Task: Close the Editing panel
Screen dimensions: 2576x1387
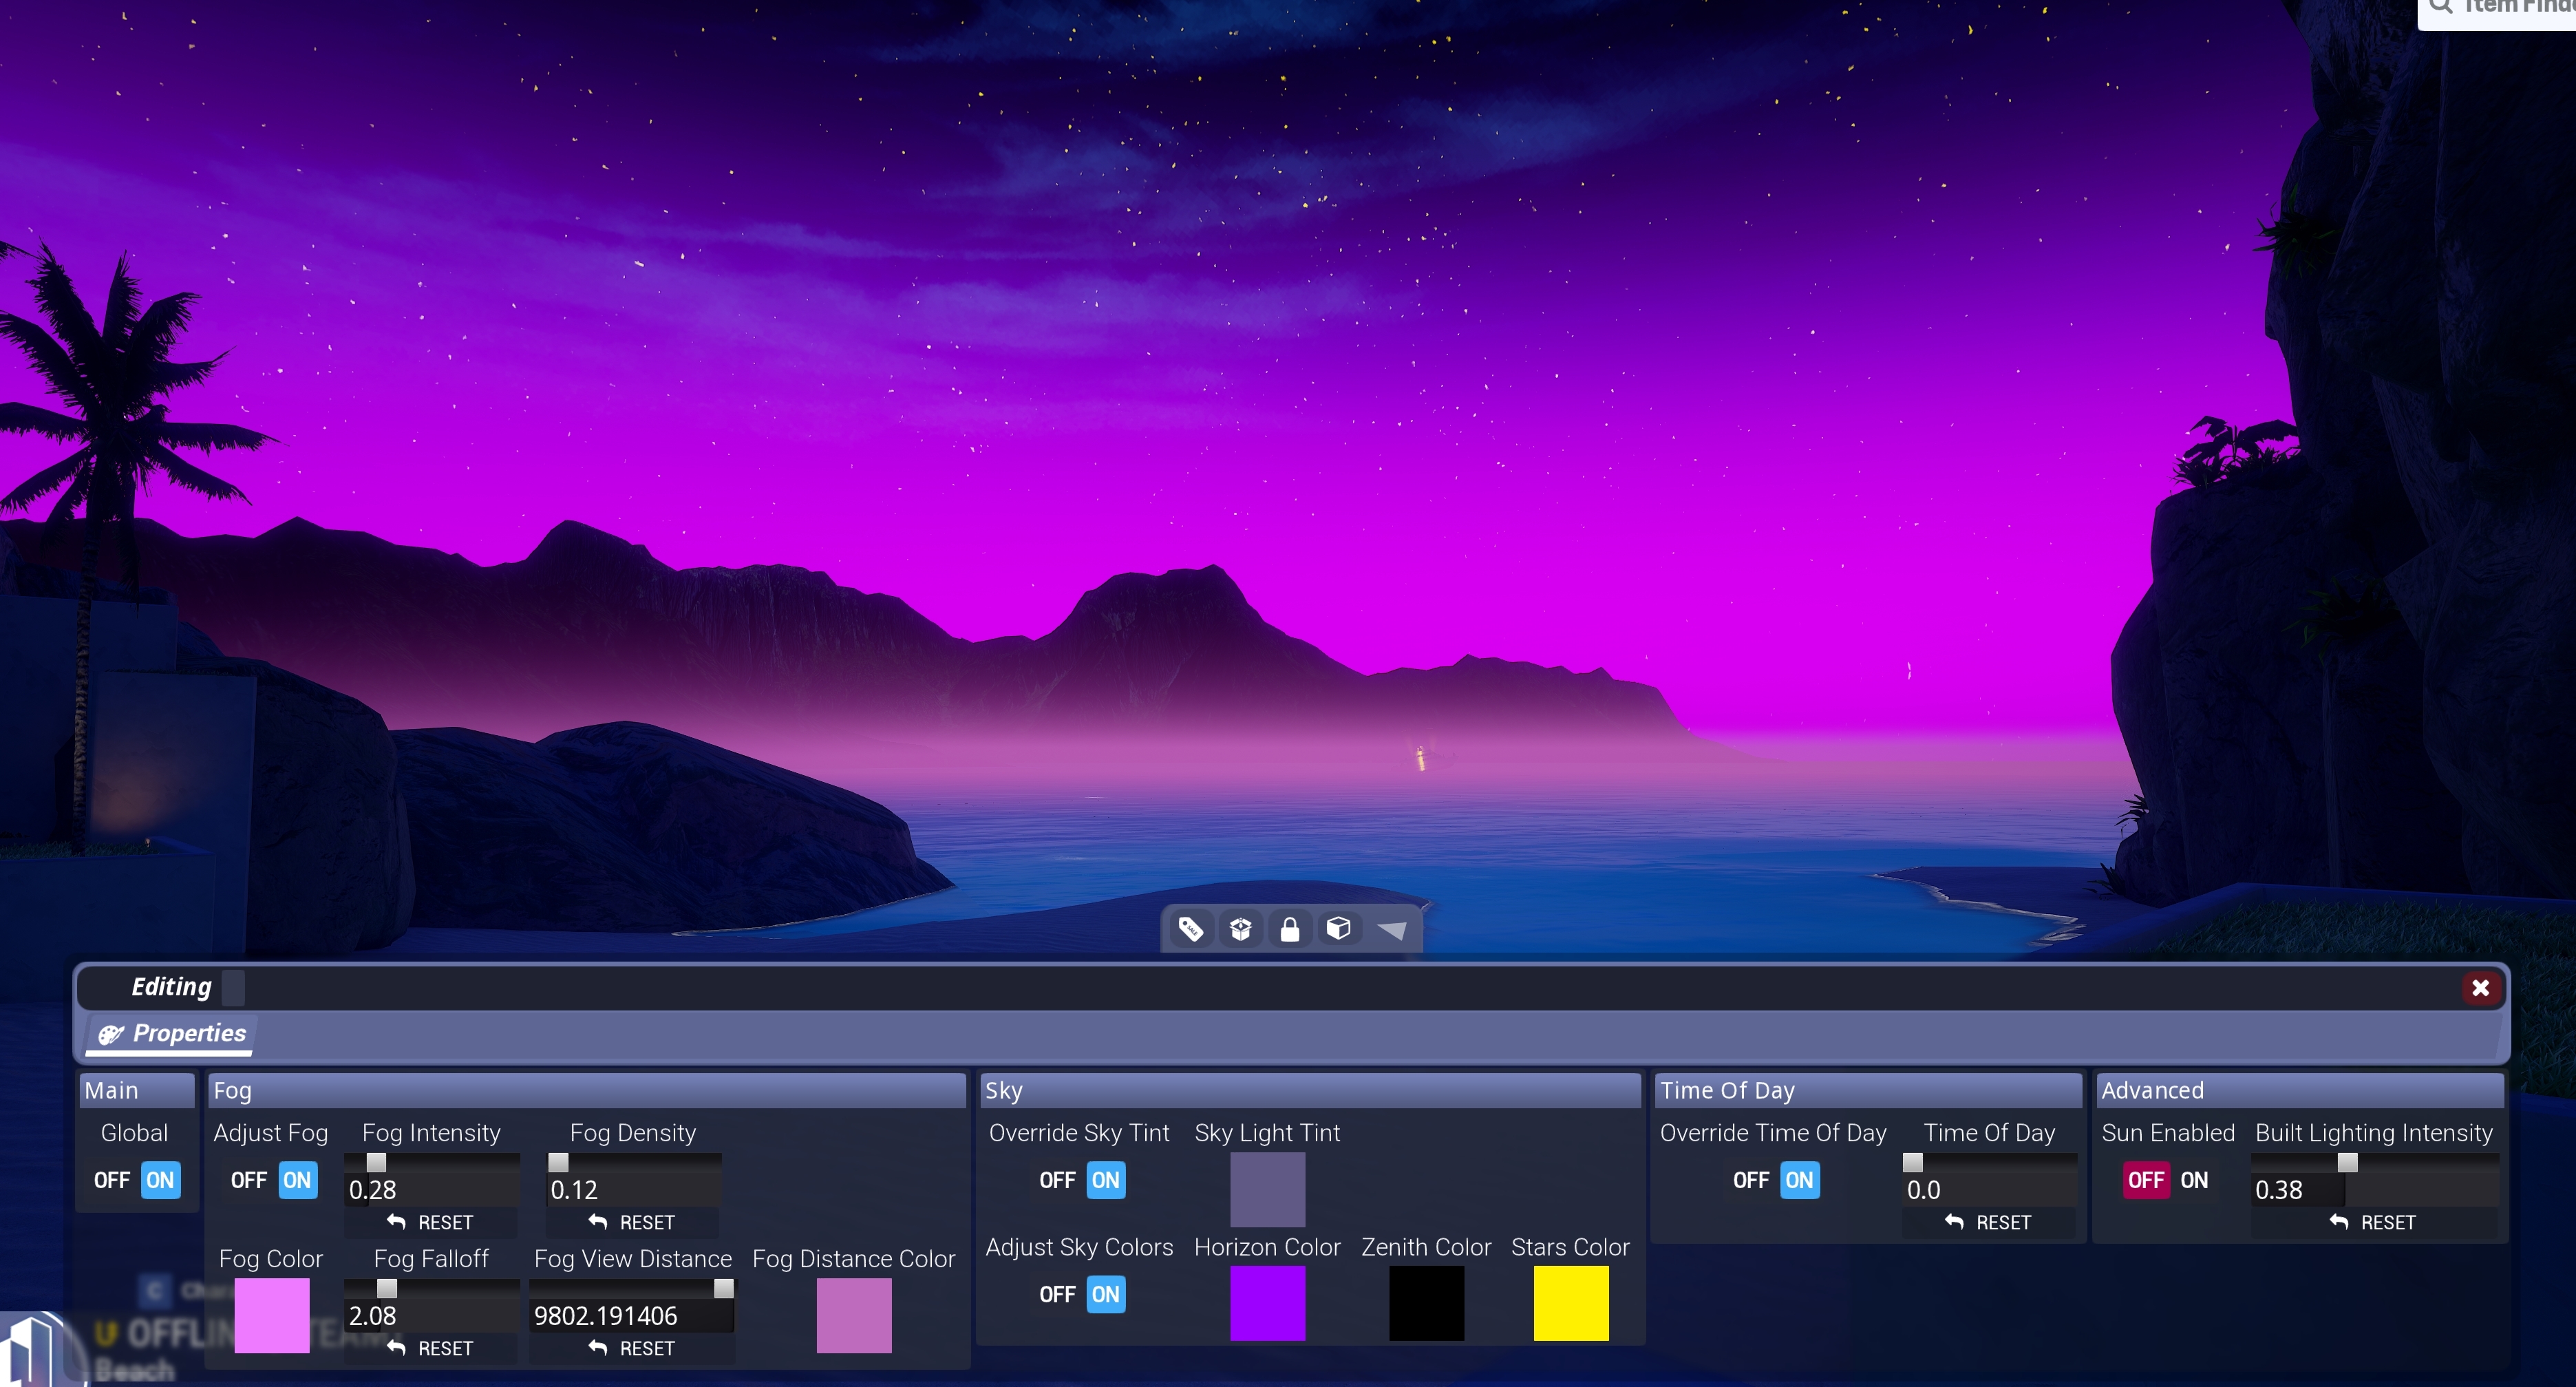Action: (2480, 988)
